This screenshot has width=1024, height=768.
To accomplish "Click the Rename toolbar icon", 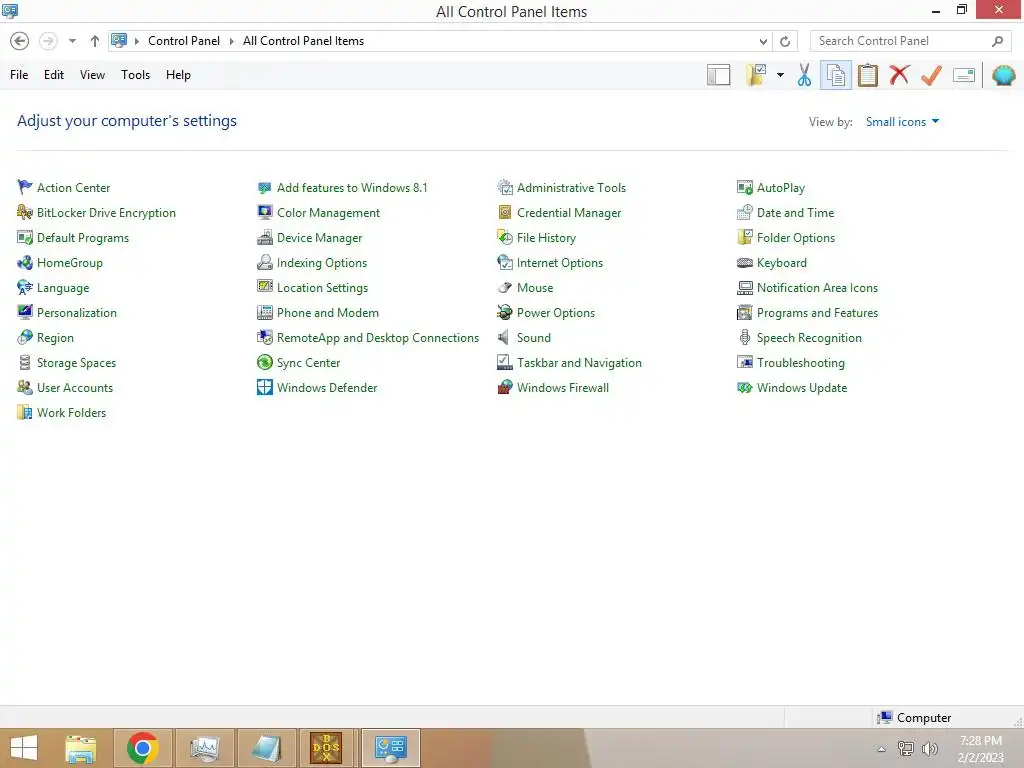I will (964, 75).
